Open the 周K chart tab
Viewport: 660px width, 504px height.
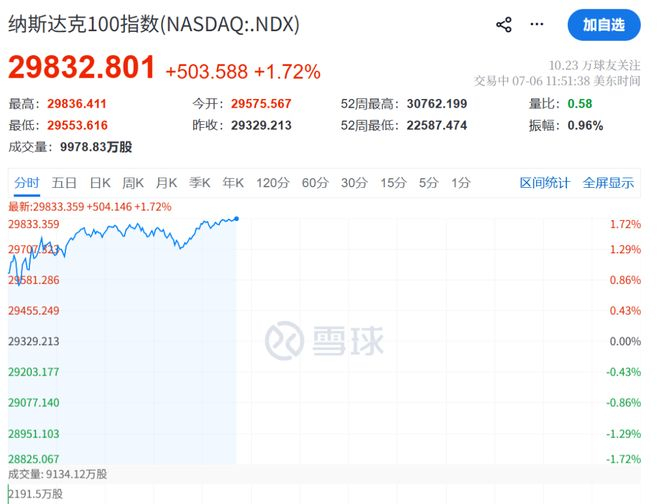[133, 183]
